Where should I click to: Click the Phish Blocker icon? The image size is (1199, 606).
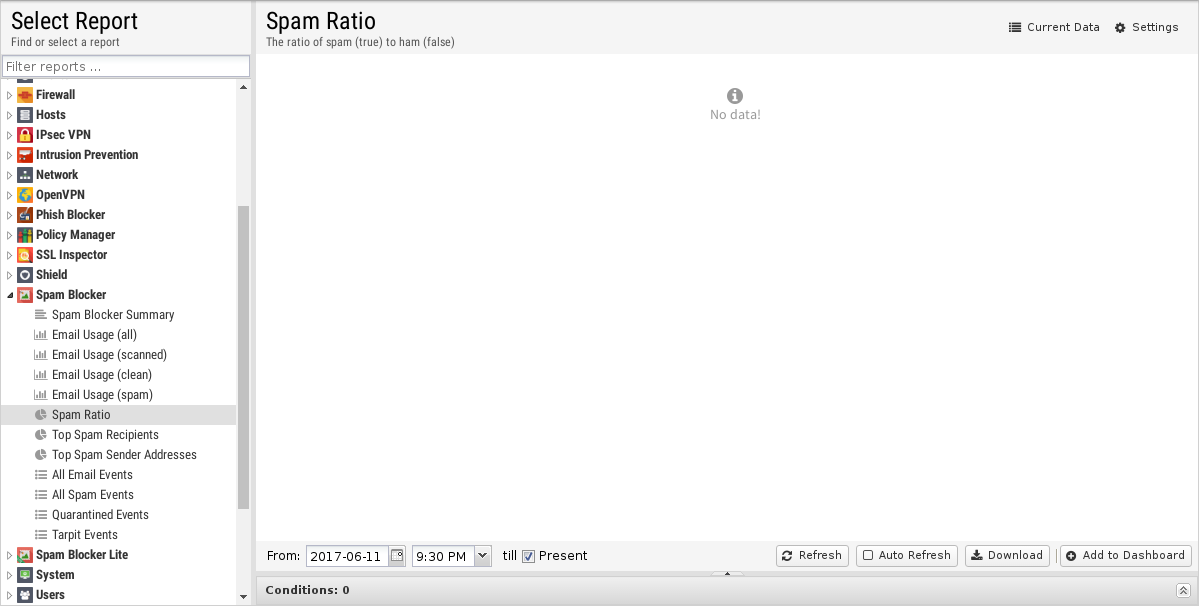click(x=24, y=215)
